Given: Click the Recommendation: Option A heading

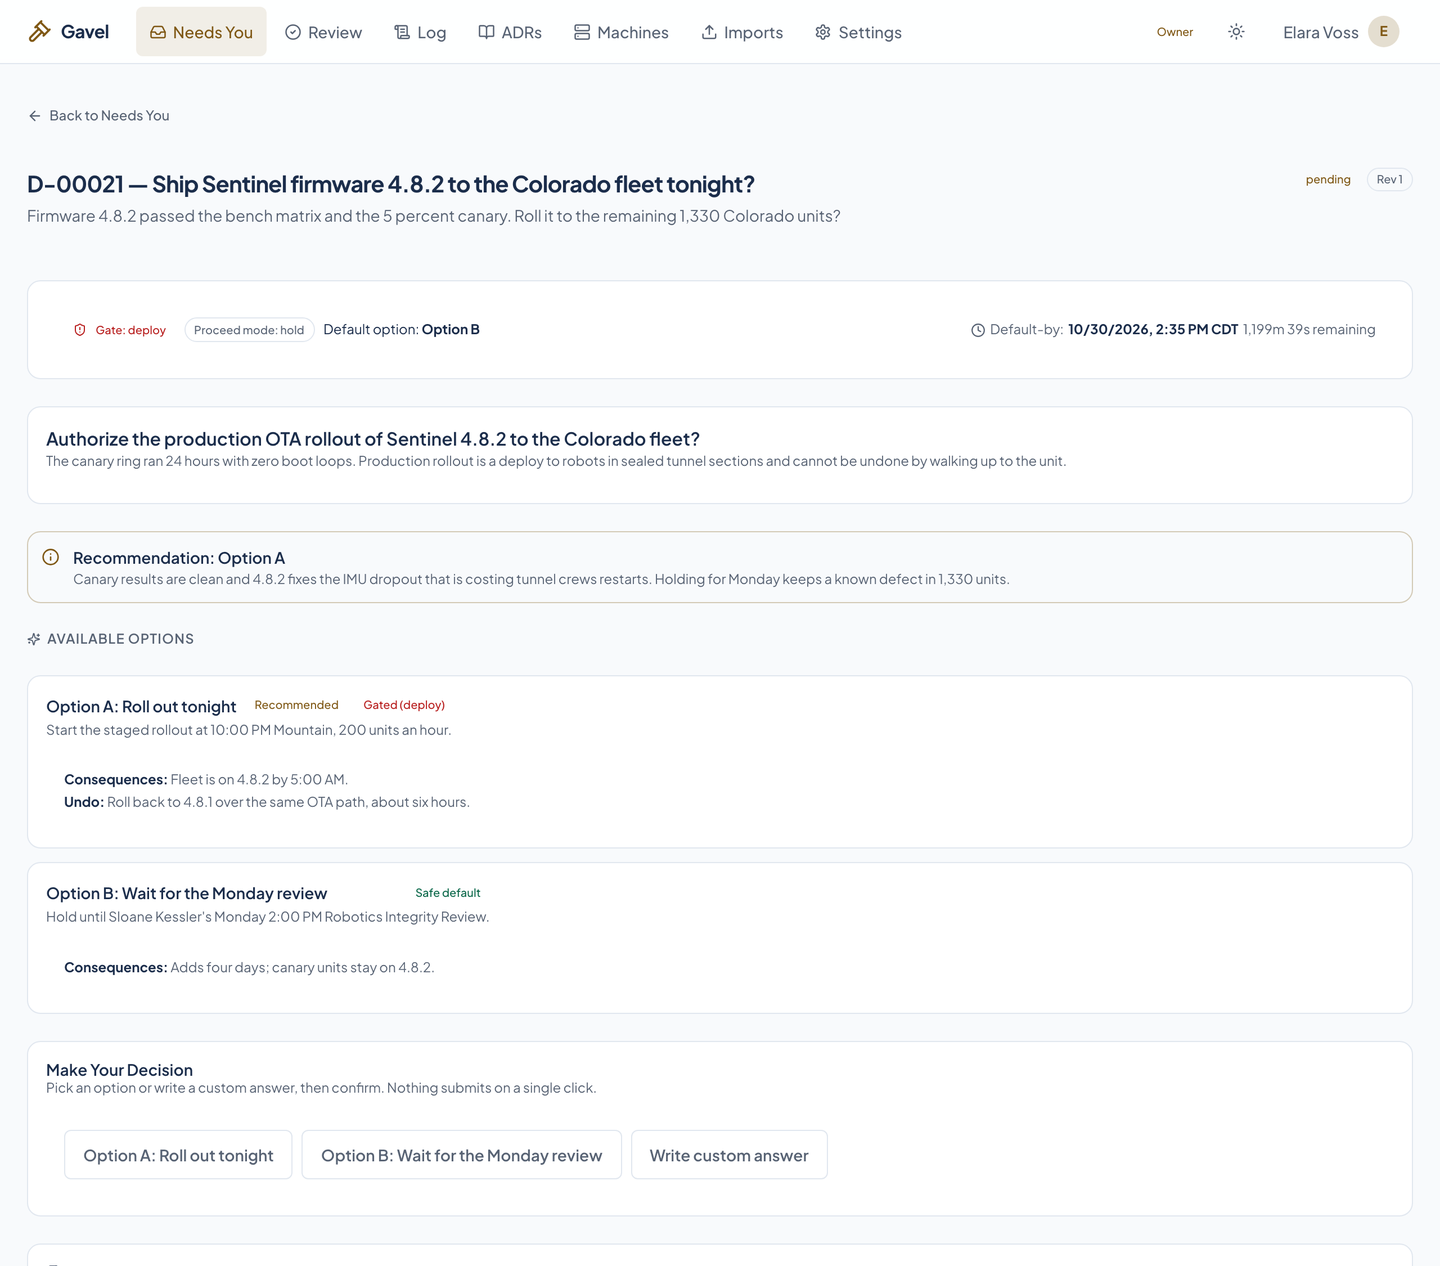Looking at the screenshot, I should coord(179,558).
